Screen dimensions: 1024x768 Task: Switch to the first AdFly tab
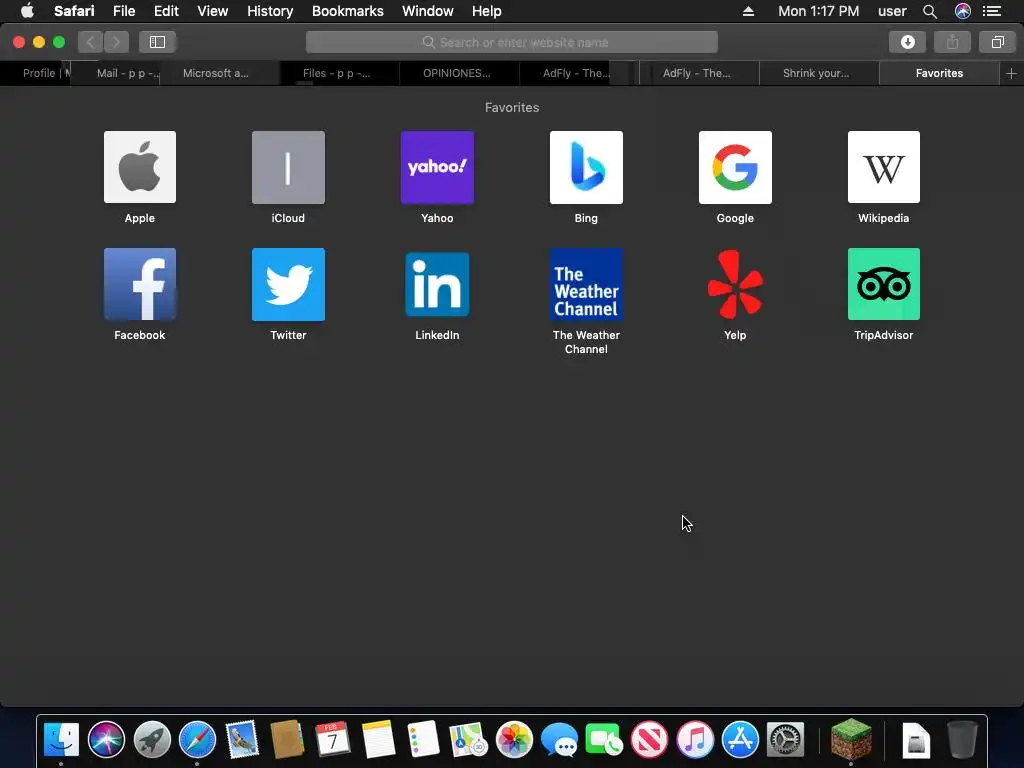pos(577,73)
